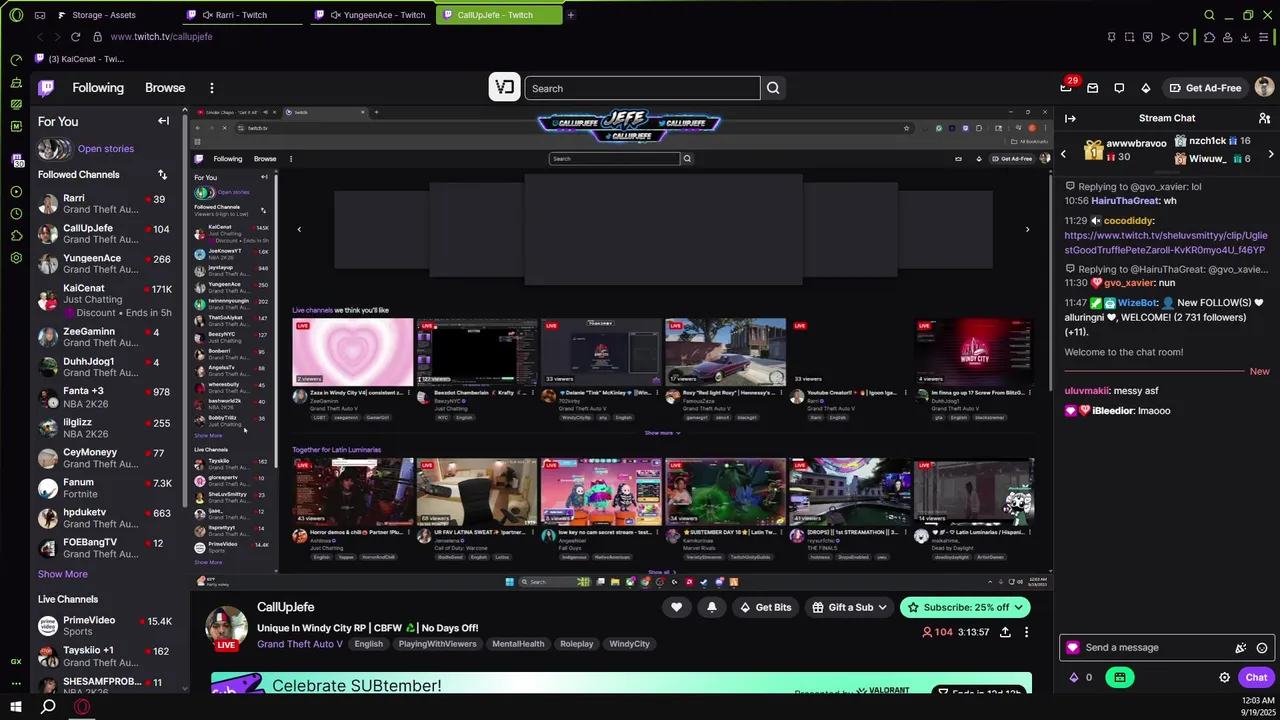This screenshot has width=1280, height=720.
Task: Select the CallUpJefe - Twitch tab
Action: coord(498,15)
